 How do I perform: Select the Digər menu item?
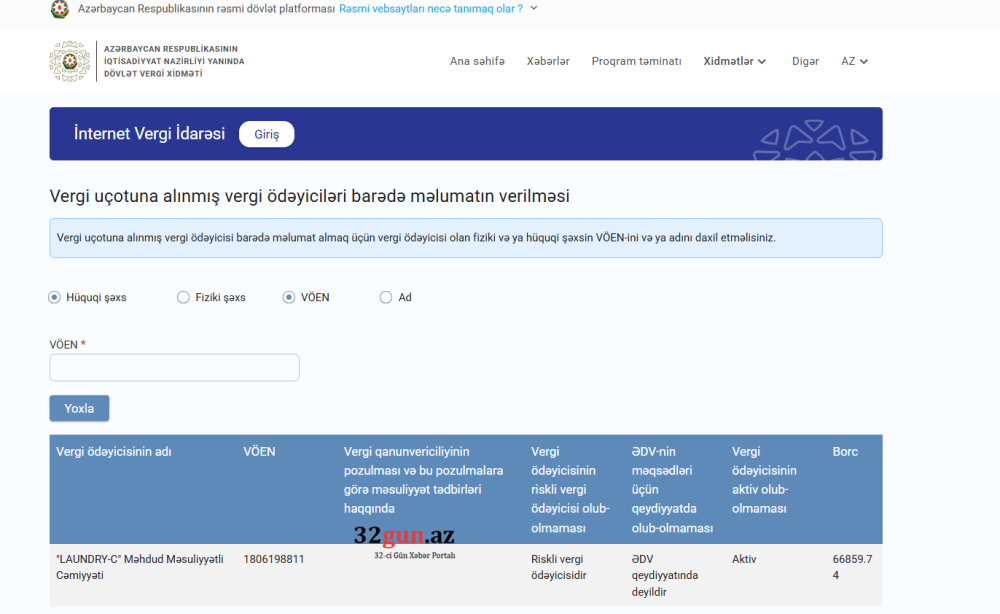click(805, 61)
